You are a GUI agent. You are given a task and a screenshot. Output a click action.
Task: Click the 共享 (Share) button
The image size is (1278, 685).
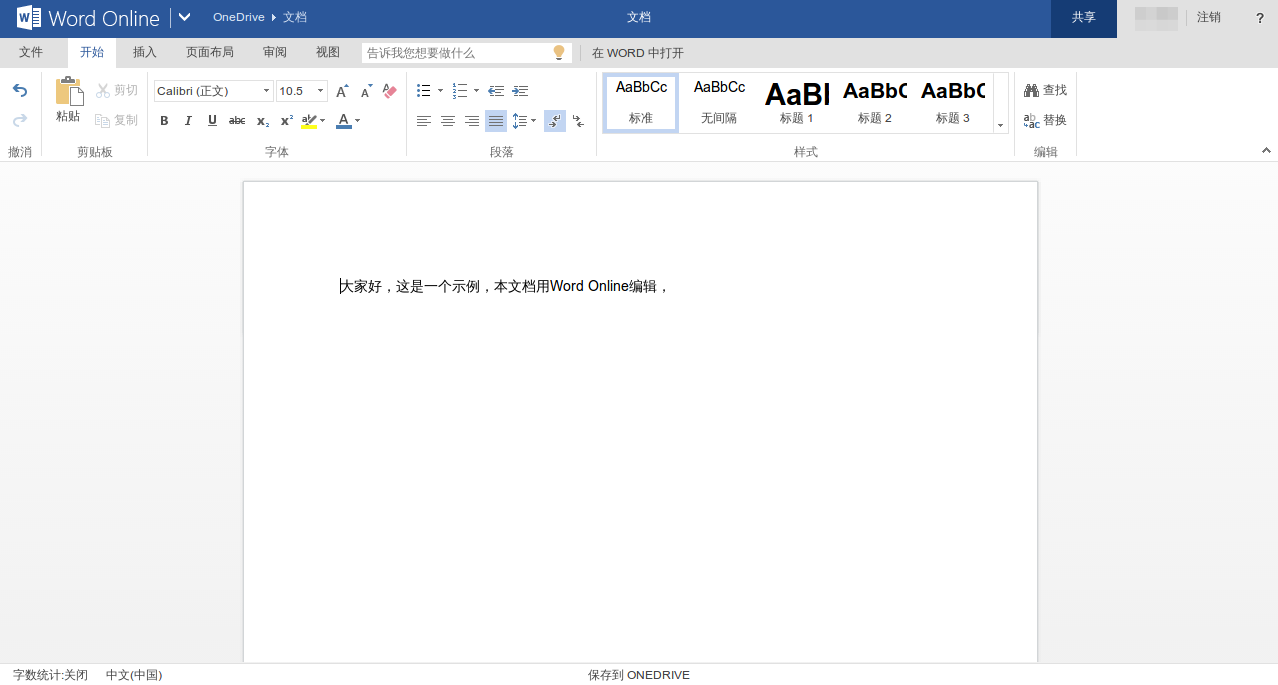click(1084, 18)
